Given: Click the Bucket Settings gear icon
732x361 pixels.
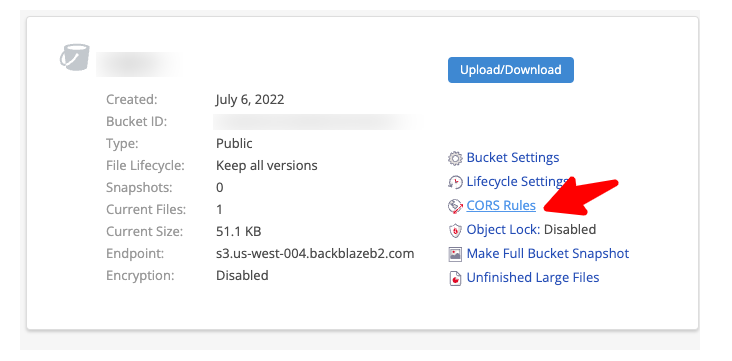Looking at the screenshot, I should 455,158.
